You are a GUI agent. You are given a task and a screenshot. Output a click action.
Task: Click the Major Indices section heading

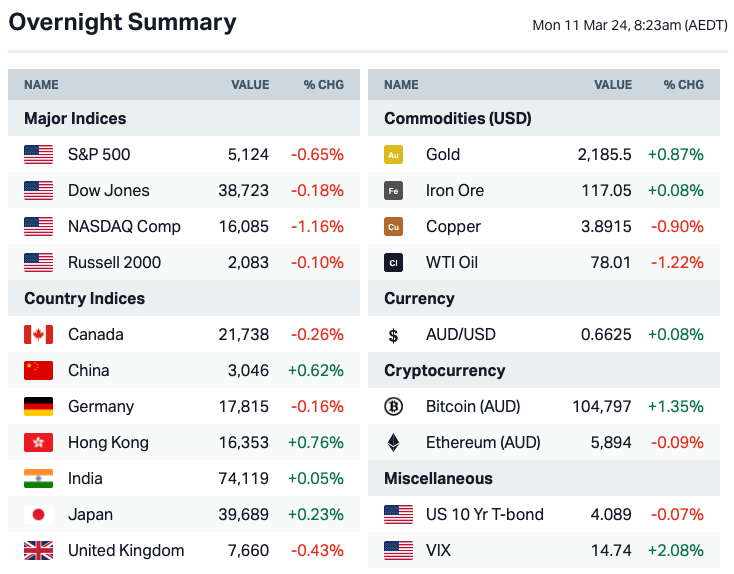pyautogui.click(x=75, y=119)
